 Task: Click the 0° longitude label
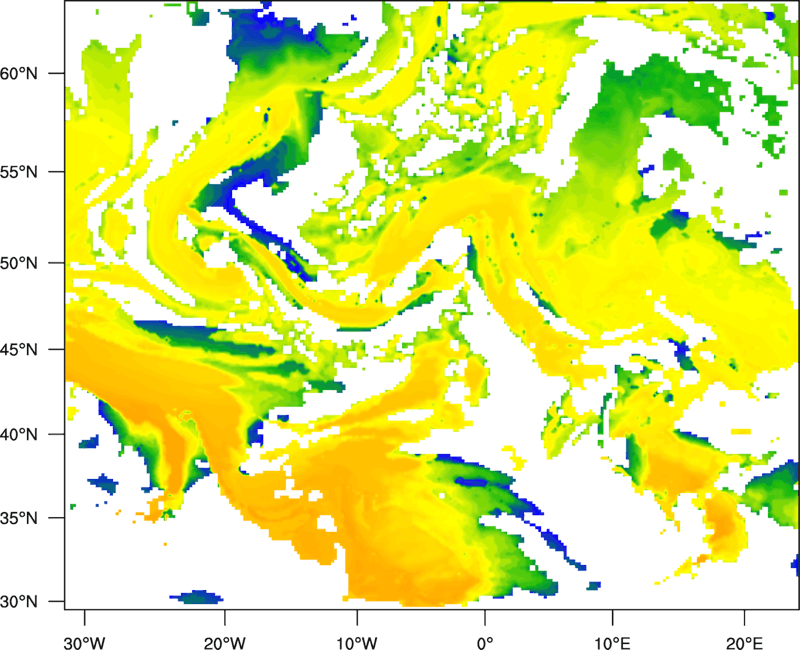tap(485, 643)
